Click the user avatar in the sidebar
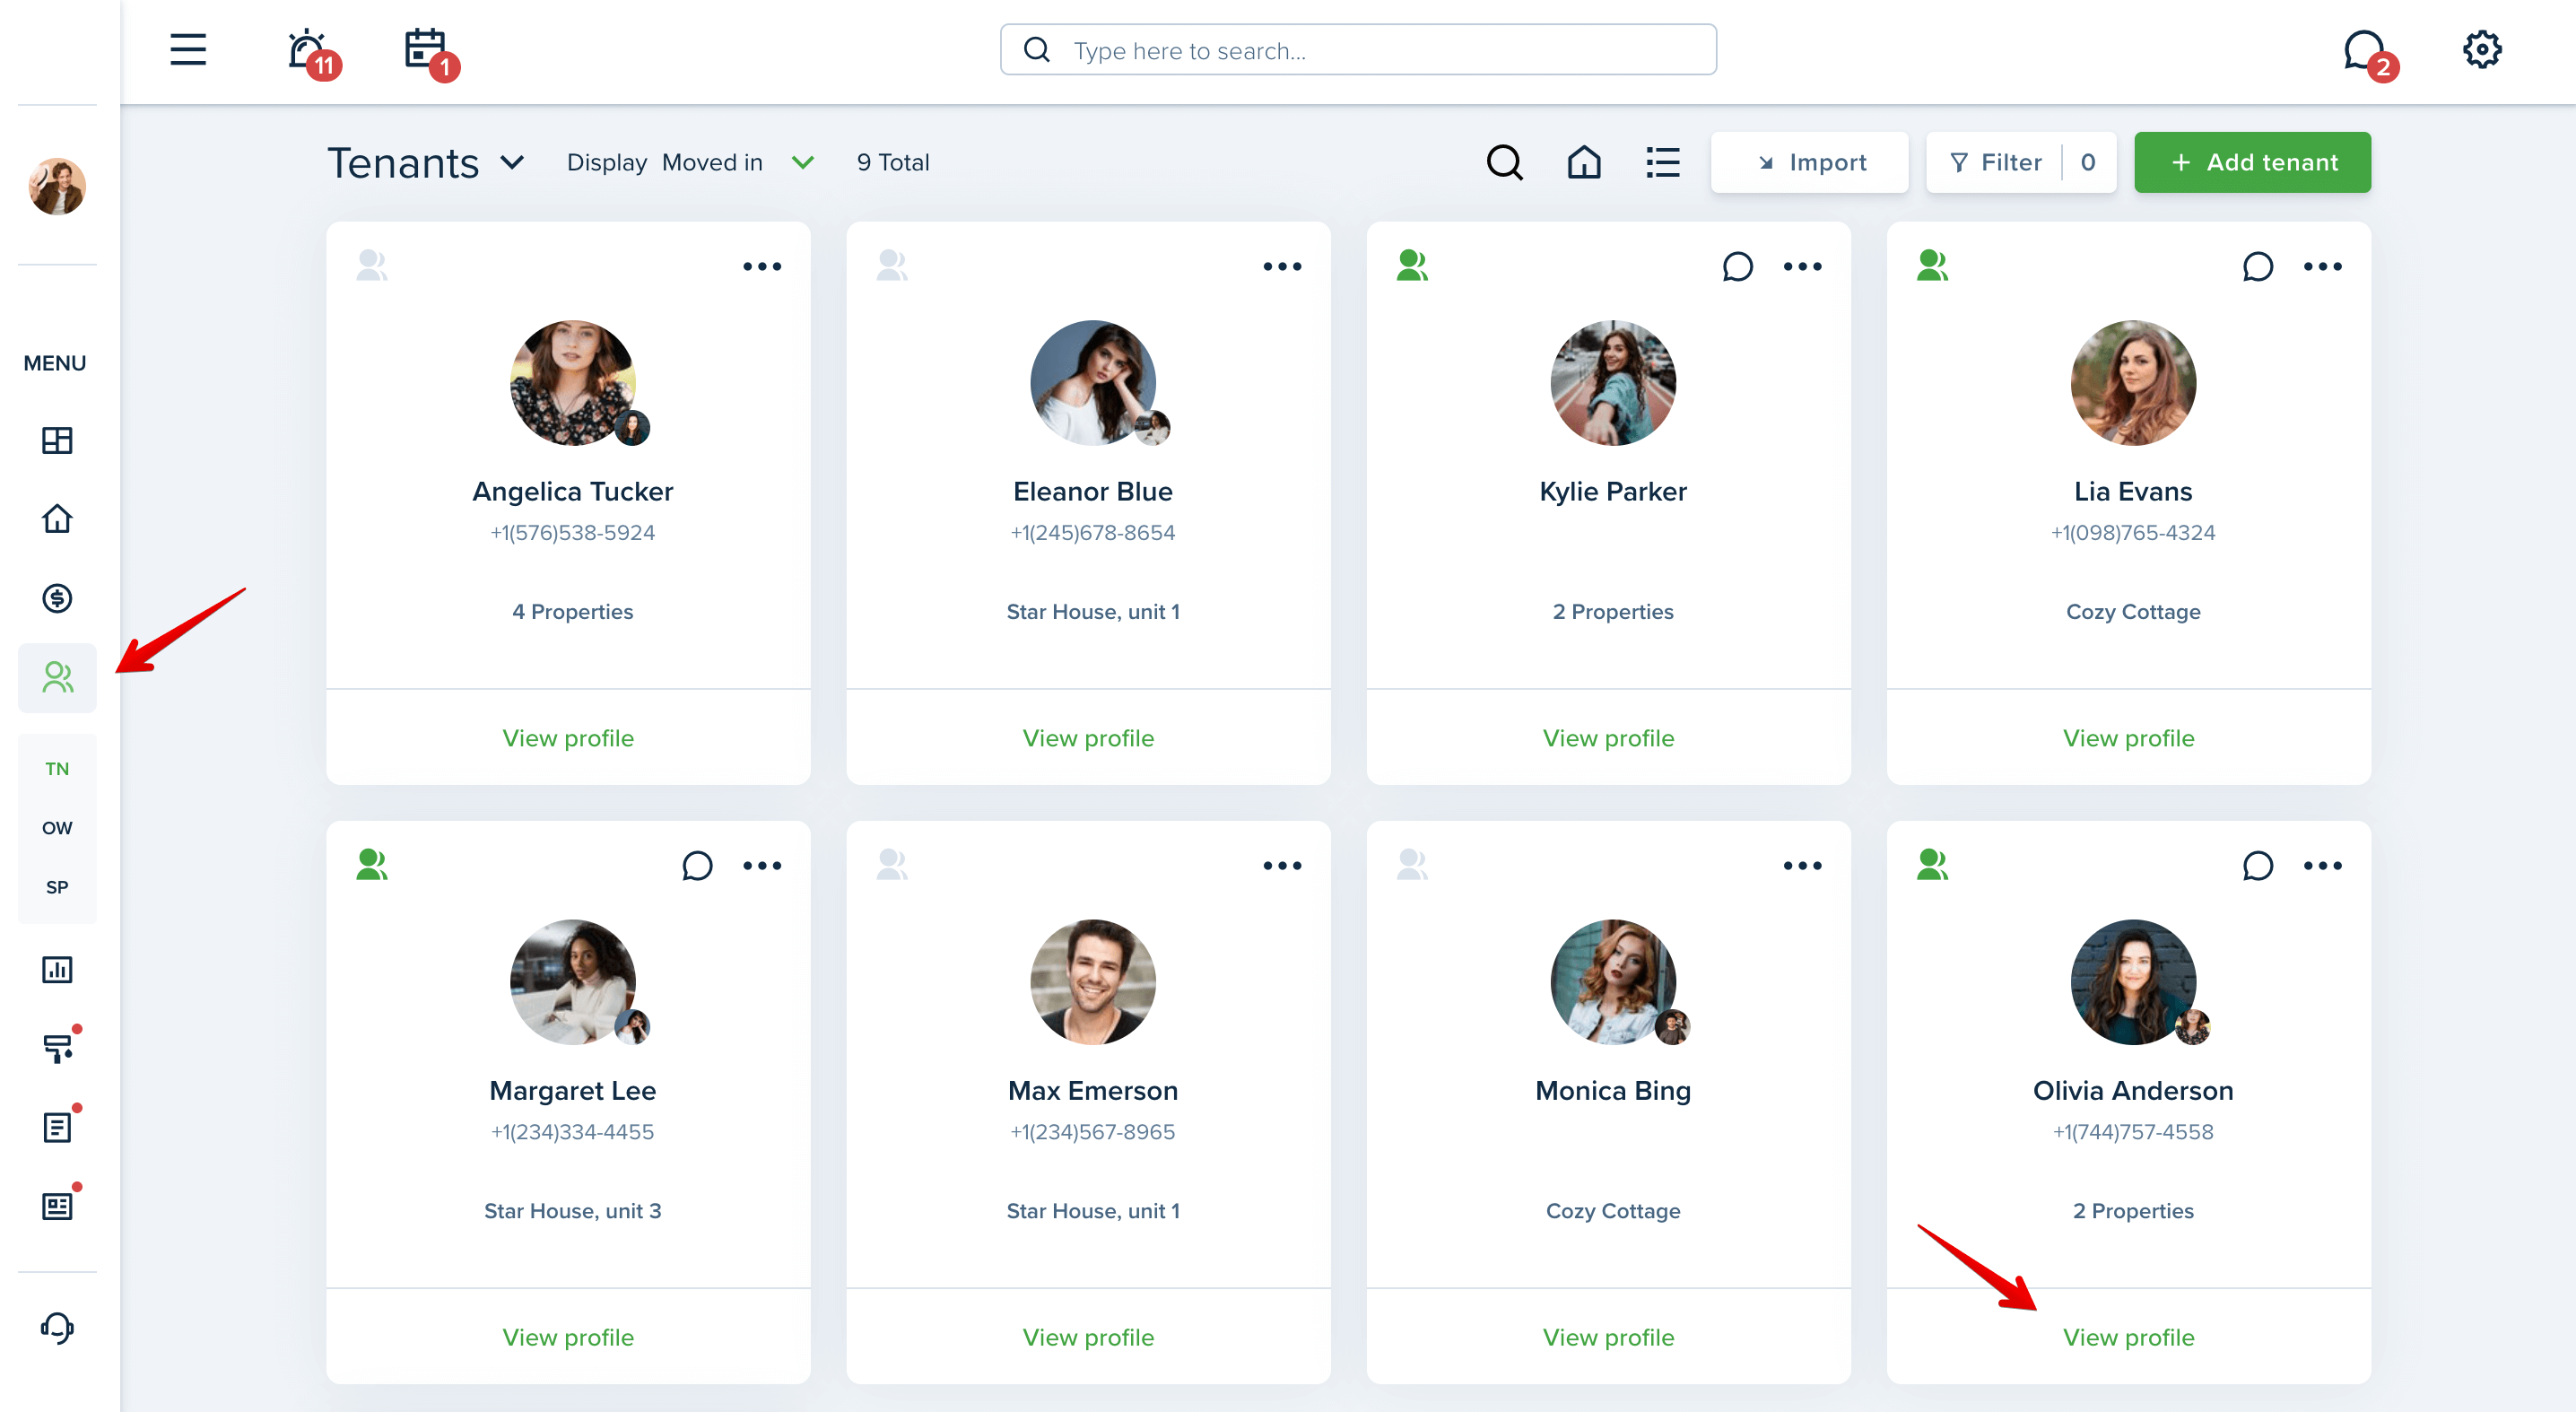 pos(57,186)
